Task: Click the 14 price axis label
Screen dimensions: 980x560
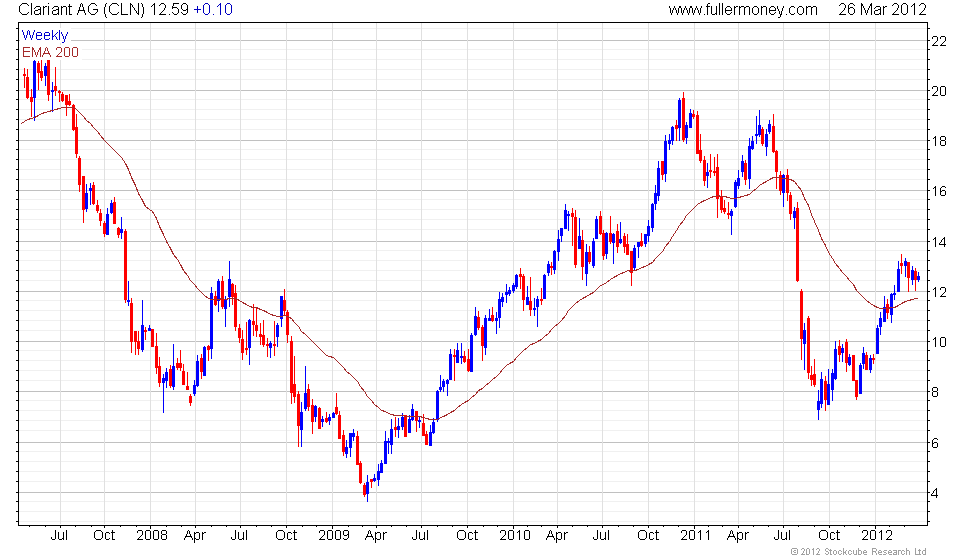Action: point(939,242)
